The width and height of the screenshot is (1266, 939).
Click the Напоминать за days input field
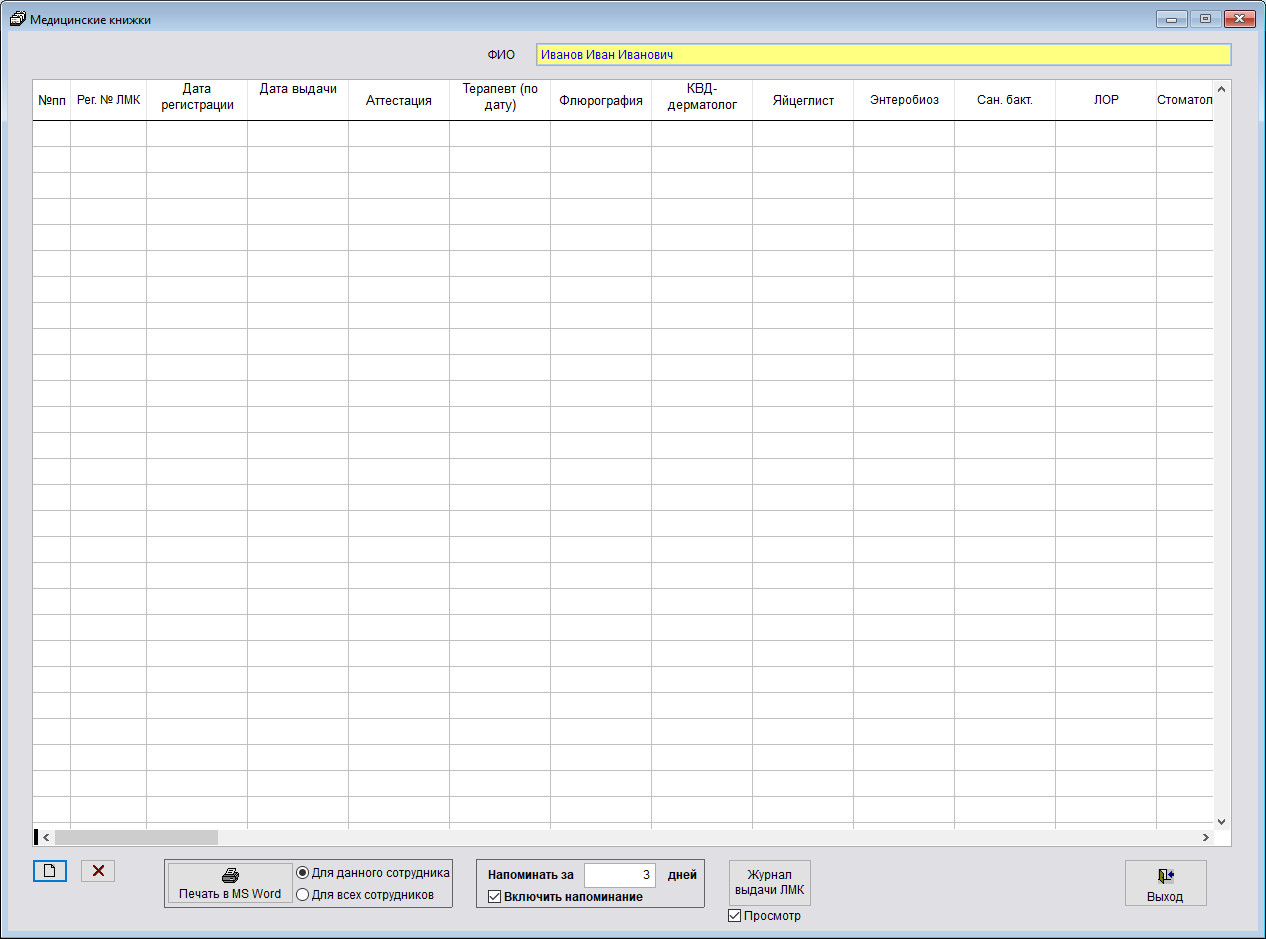[x=620, y=875]
